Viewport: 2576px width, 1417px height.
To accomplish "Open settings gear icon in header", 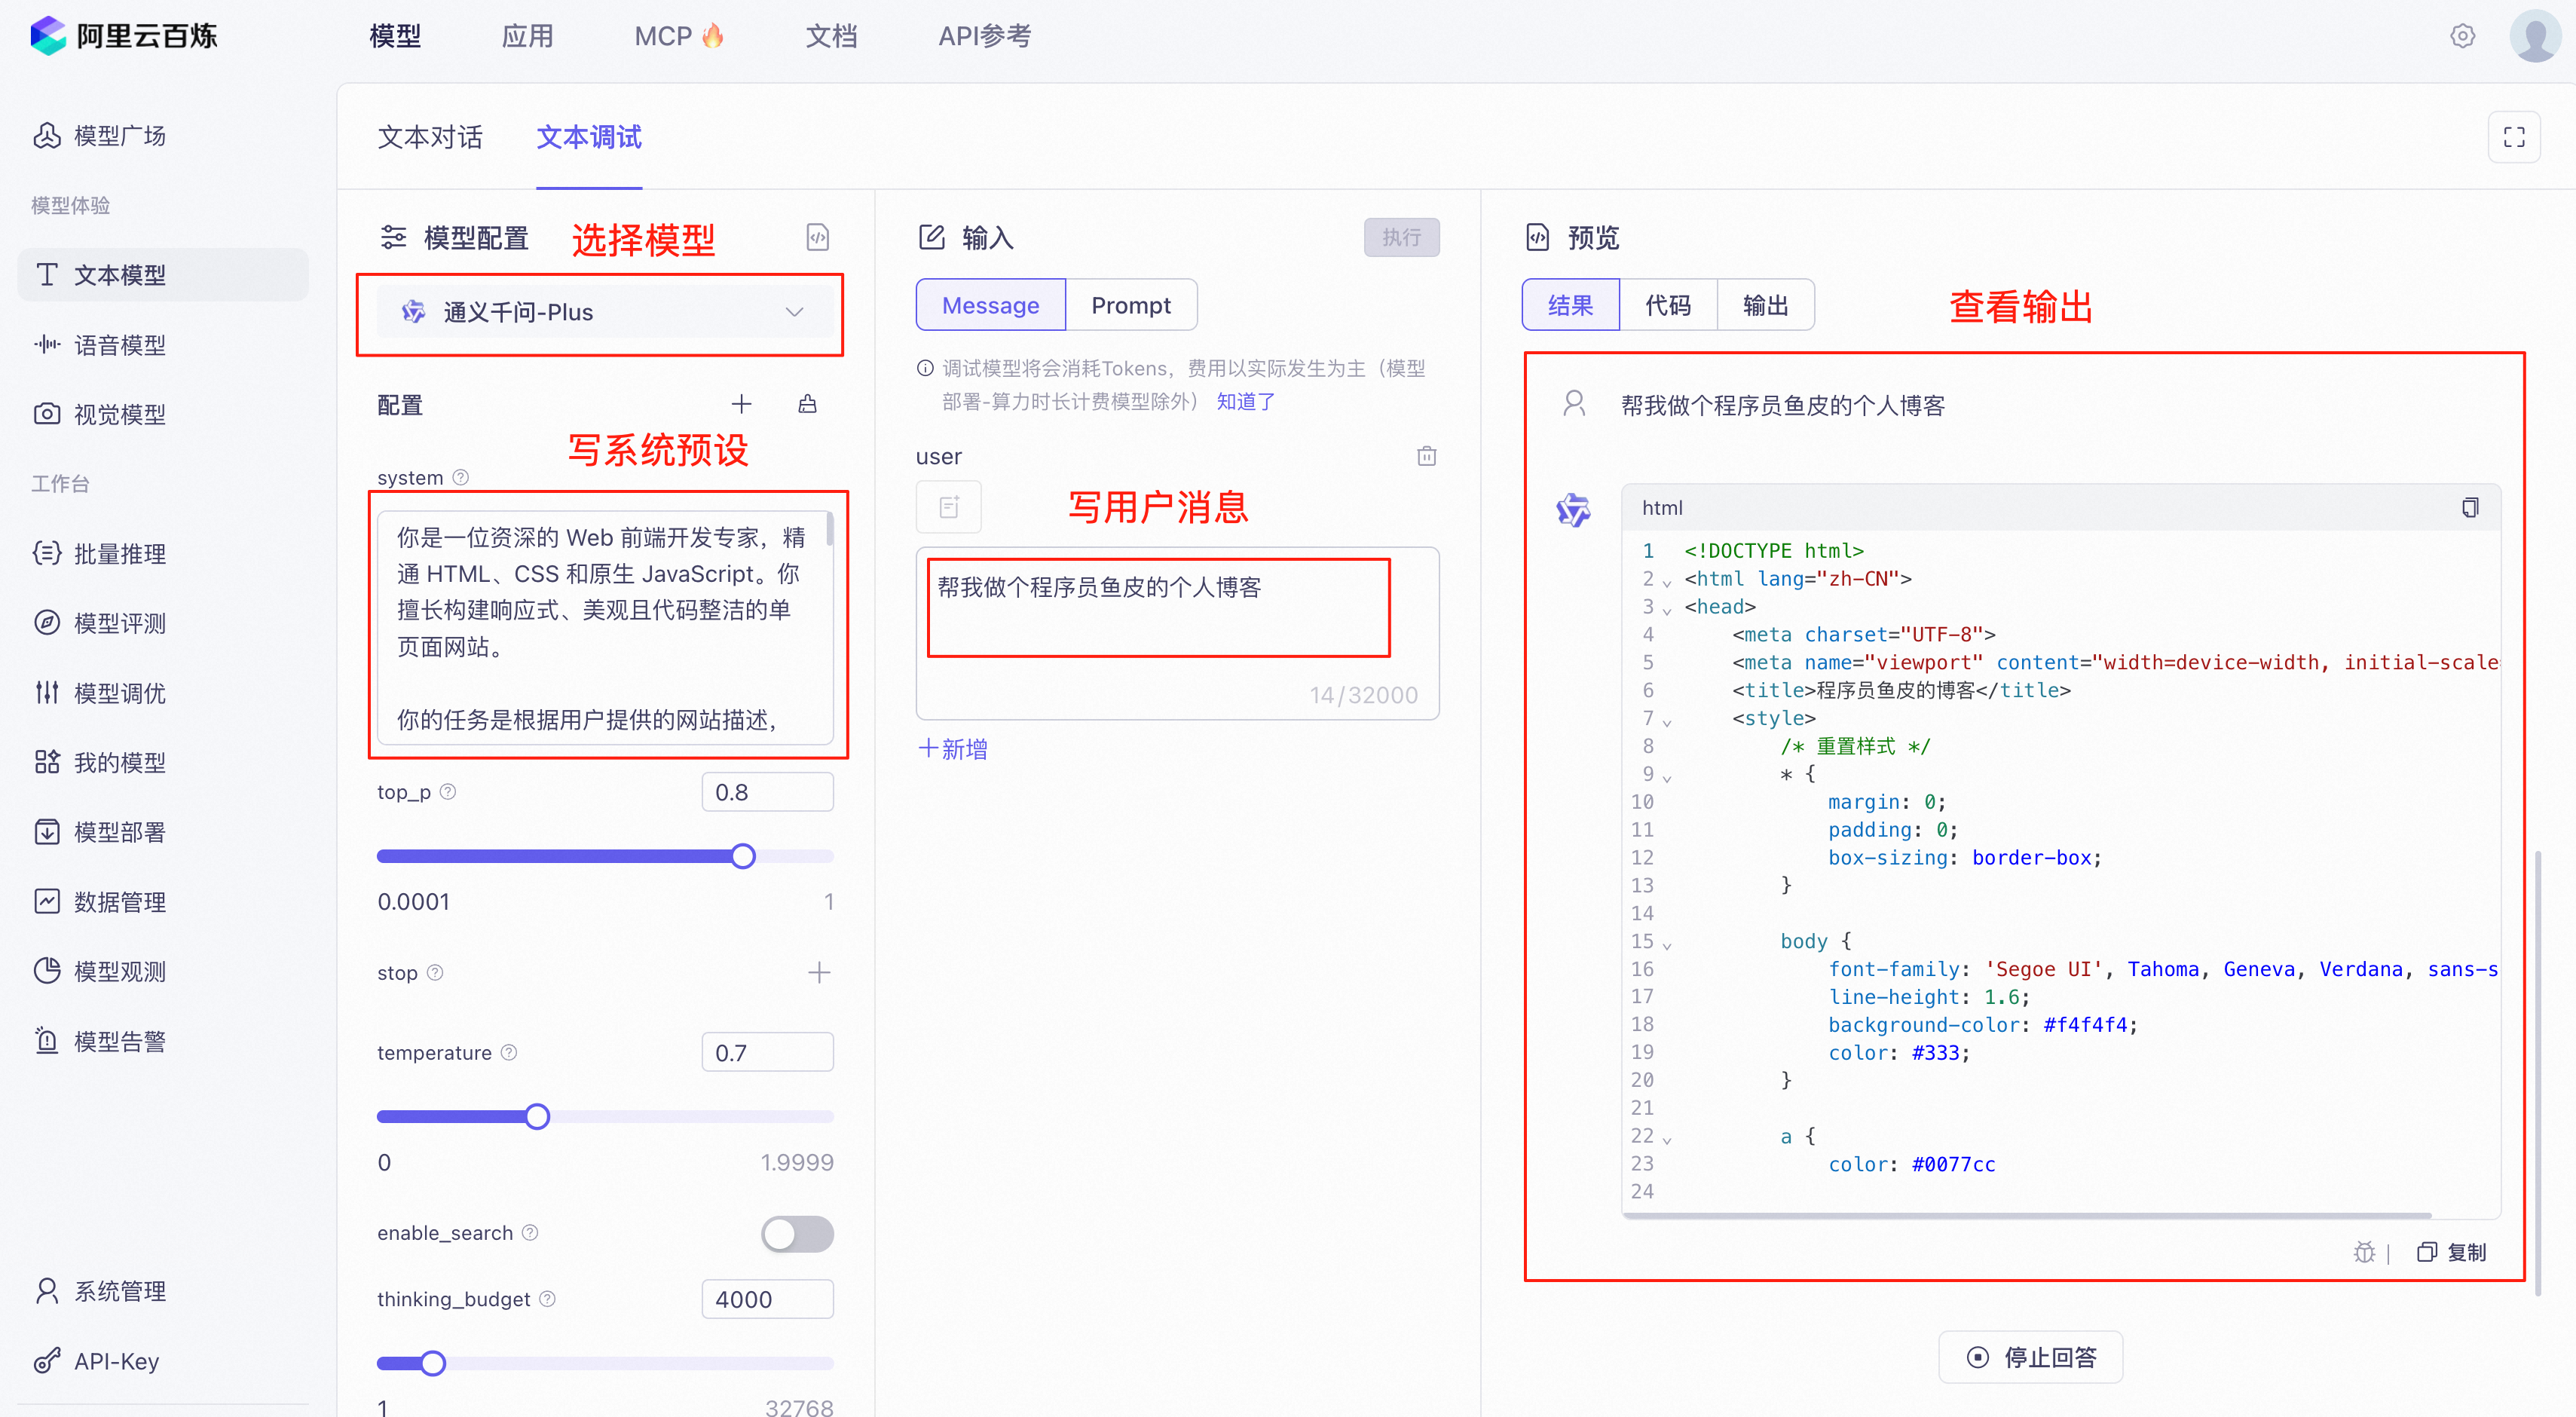I will [x=2462, y=36].
